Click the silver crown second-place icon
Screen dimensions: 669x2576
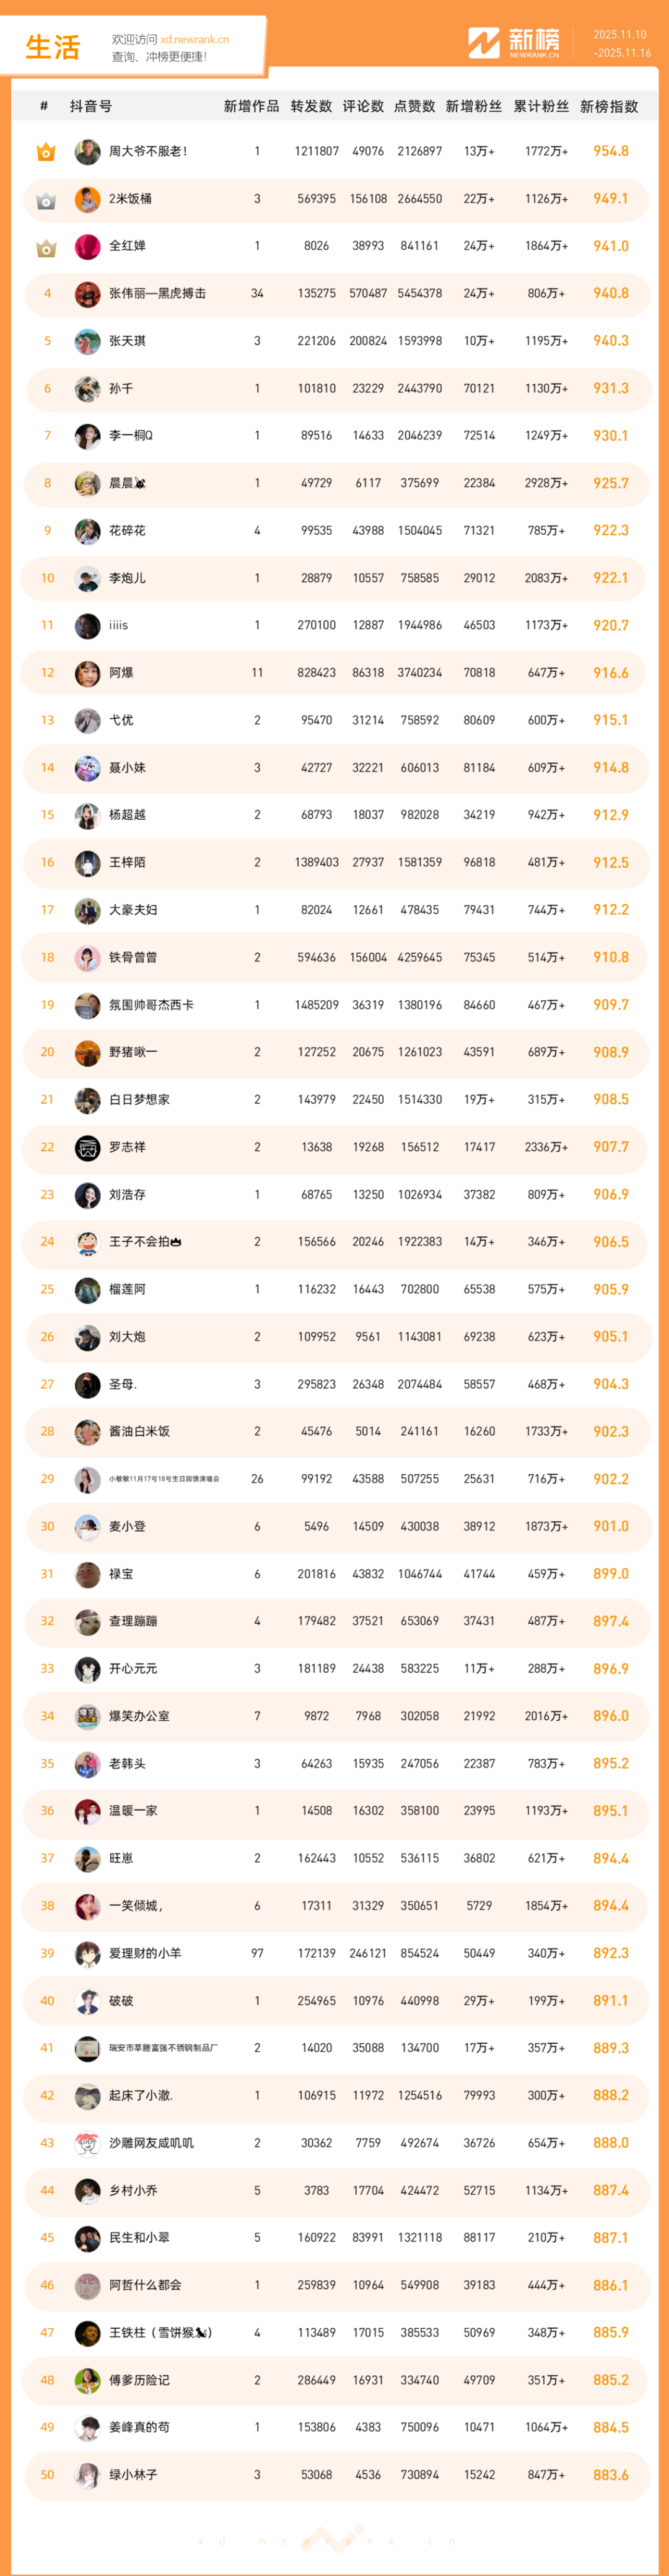[x=46, y=200]
